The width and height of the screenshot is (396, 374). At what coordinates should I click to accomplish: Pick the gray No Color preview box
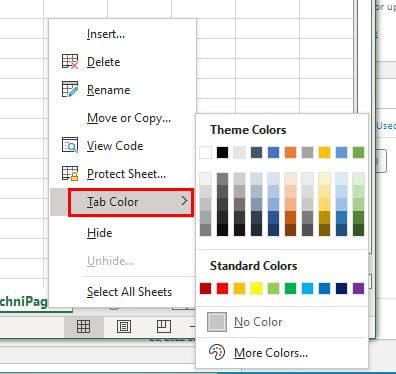pos(217,322)
